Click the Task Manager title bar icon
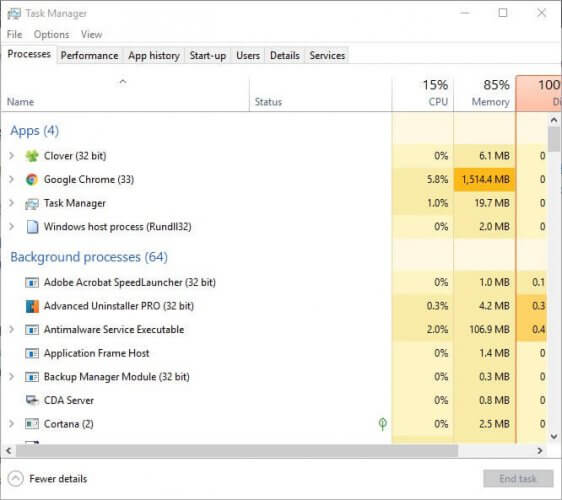This screenshot has height=500, width=562. 14,14
